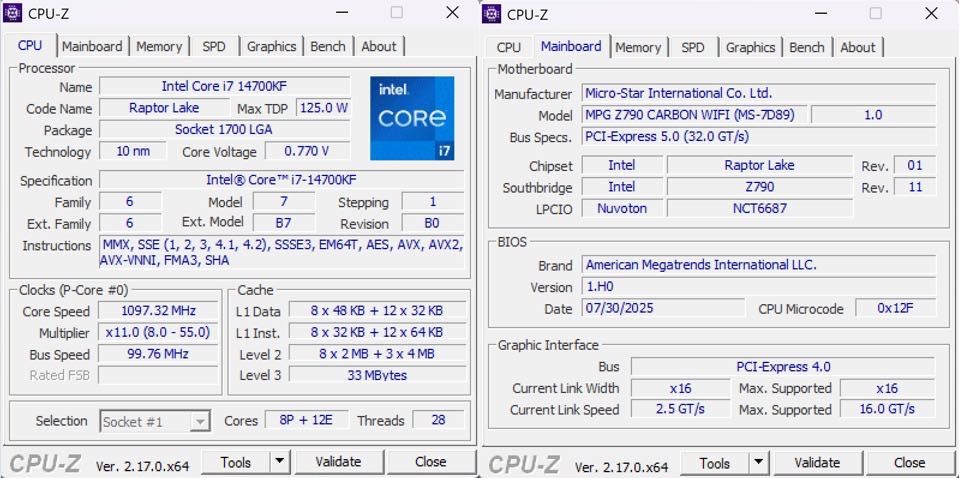Click the 10 nm technology value
960x478 pixels.
pyautogui.click(x=133, y=151)
